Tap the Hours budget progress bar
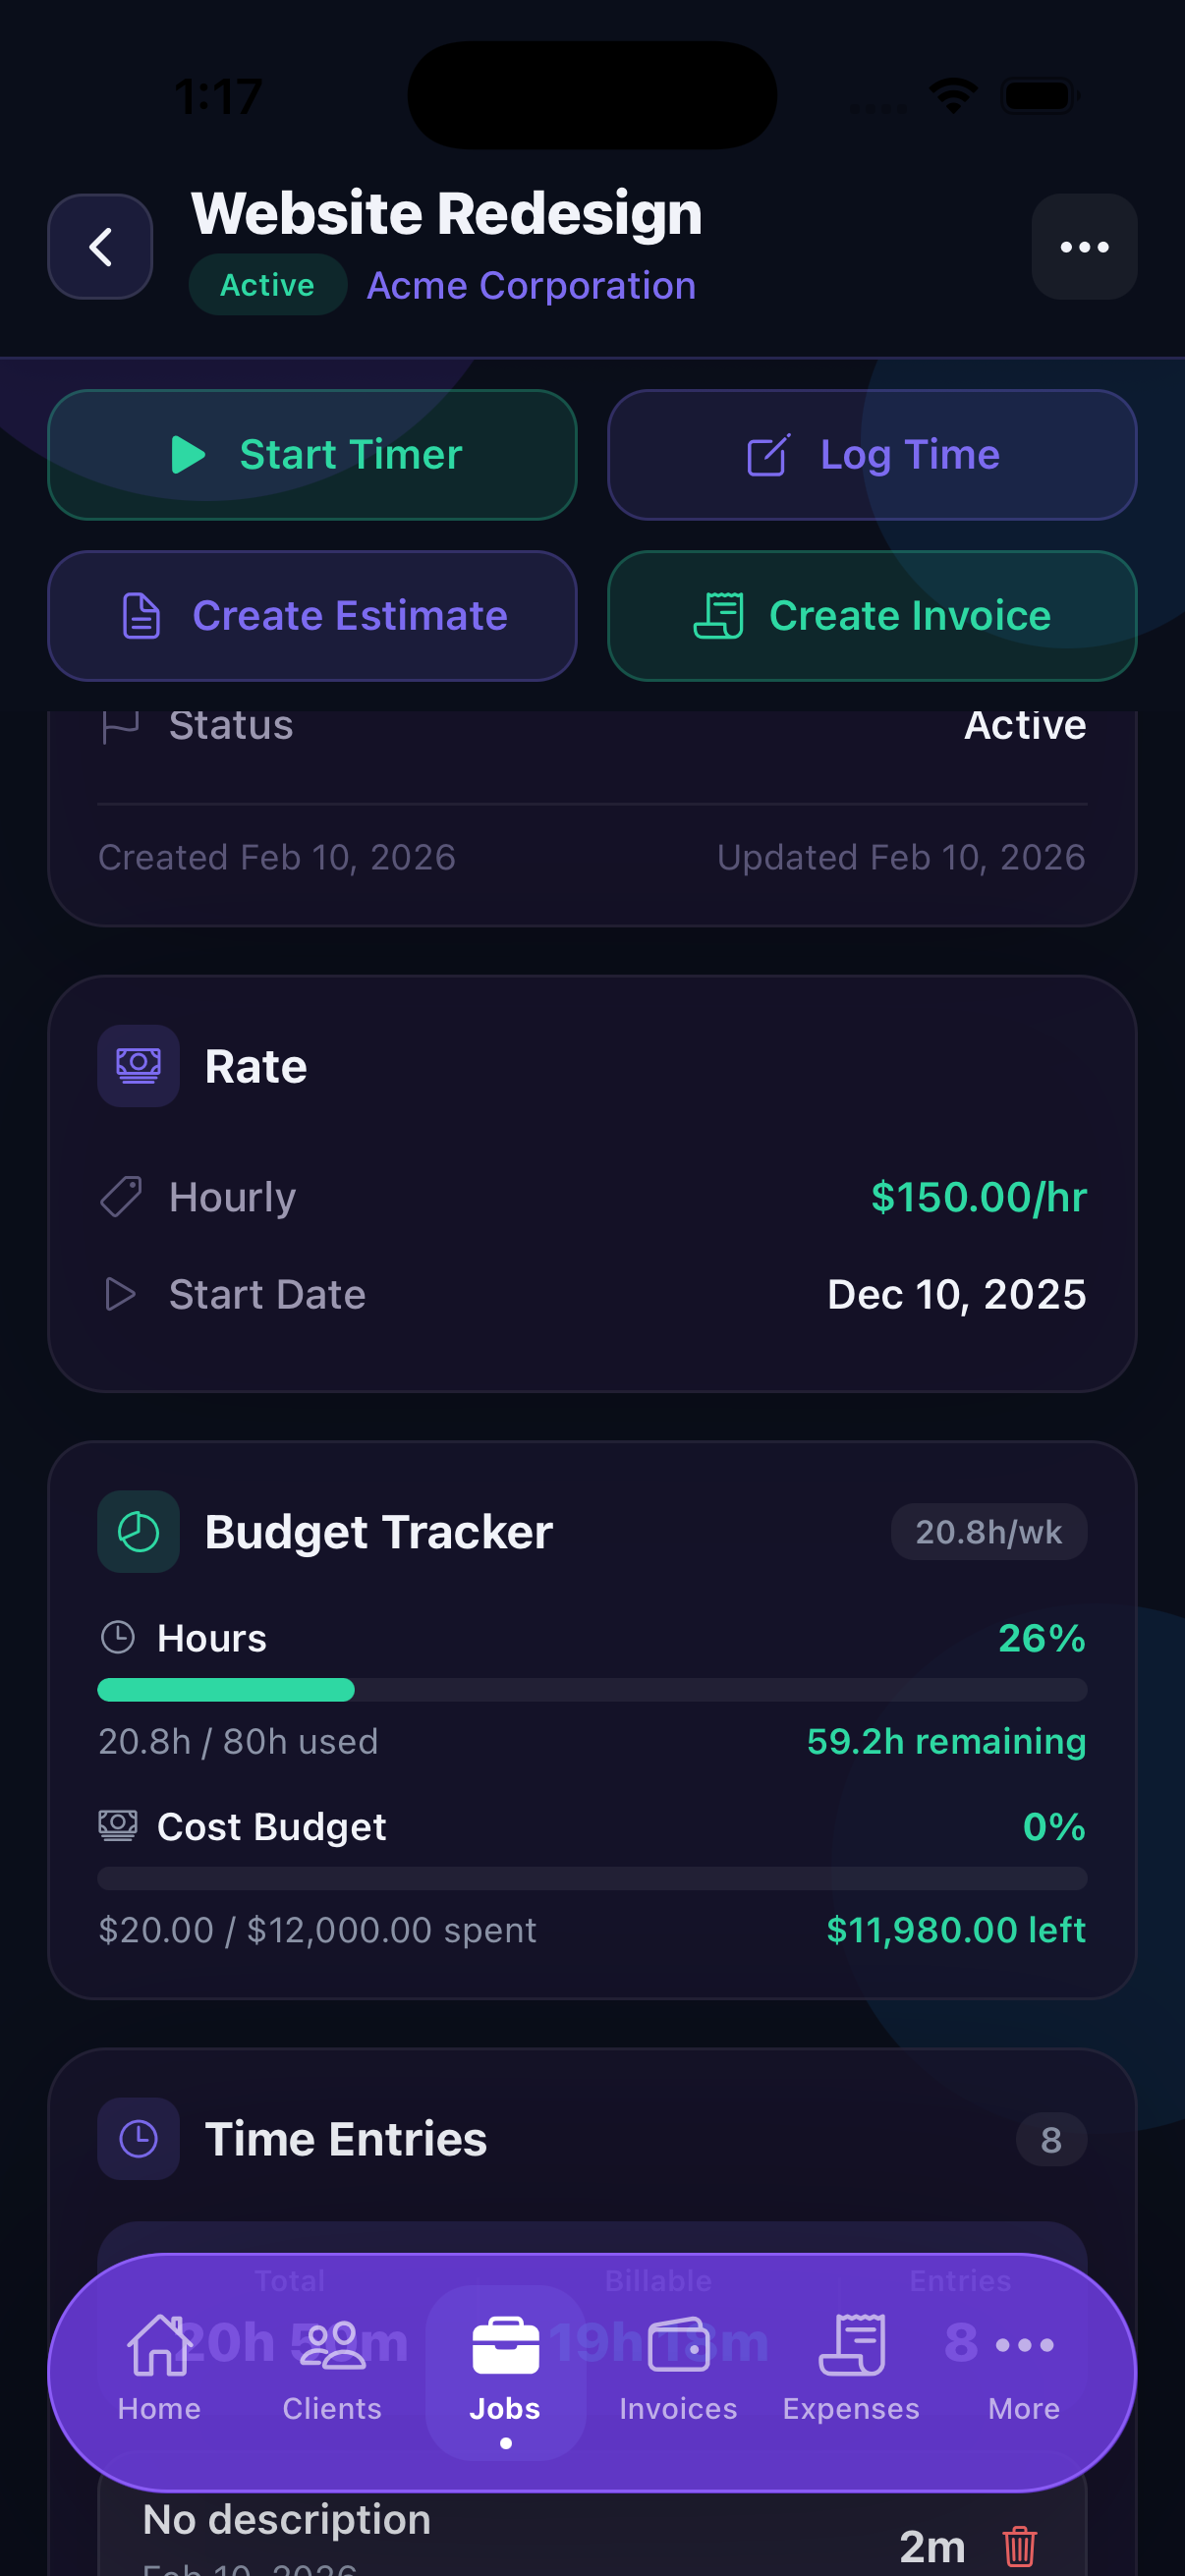Viewport: 1185px width, 2576px height. pos(592,1690)
